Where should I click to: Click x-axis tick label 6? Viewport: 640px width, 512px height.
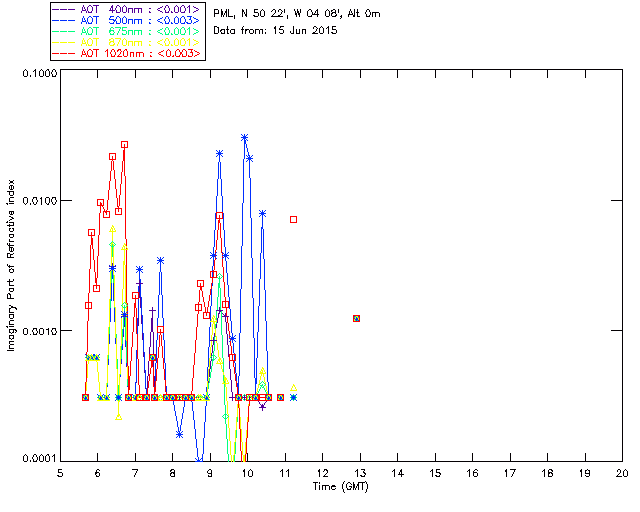pyautogui.click(x=98, y=473)
